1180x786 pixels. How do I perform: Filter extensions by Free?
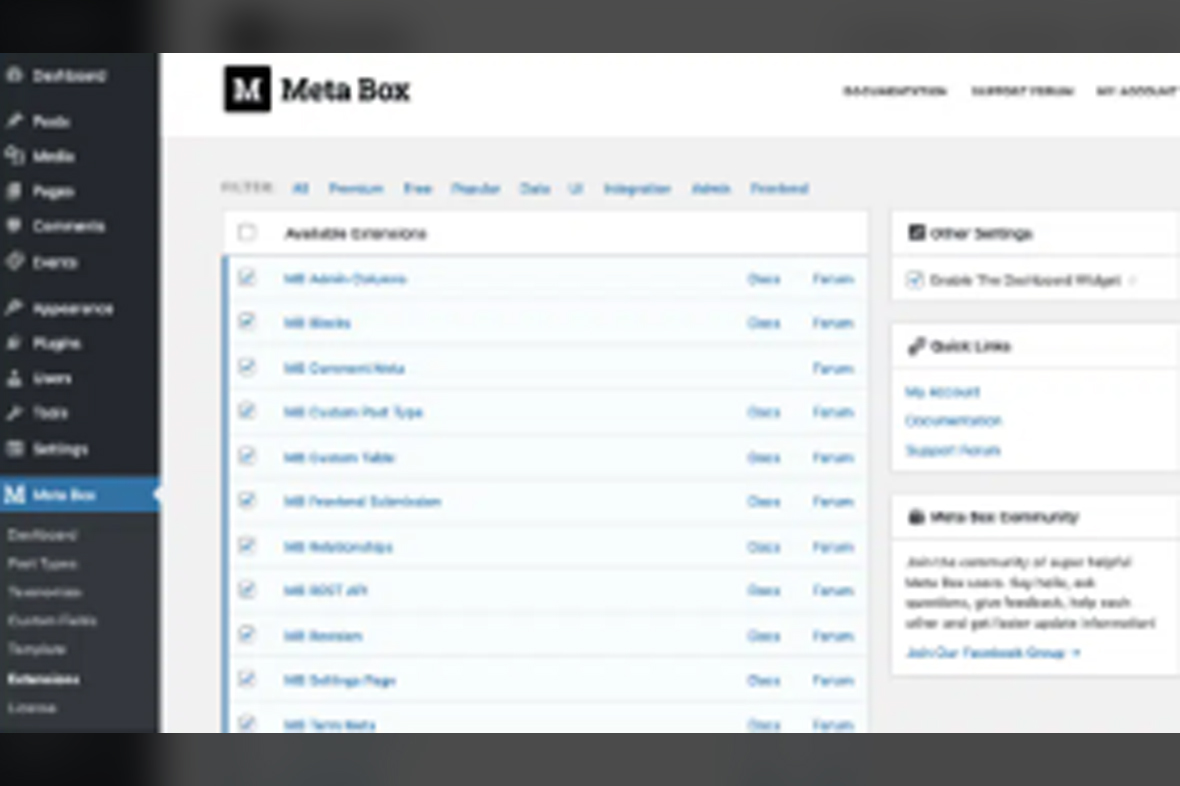point(418,188)
